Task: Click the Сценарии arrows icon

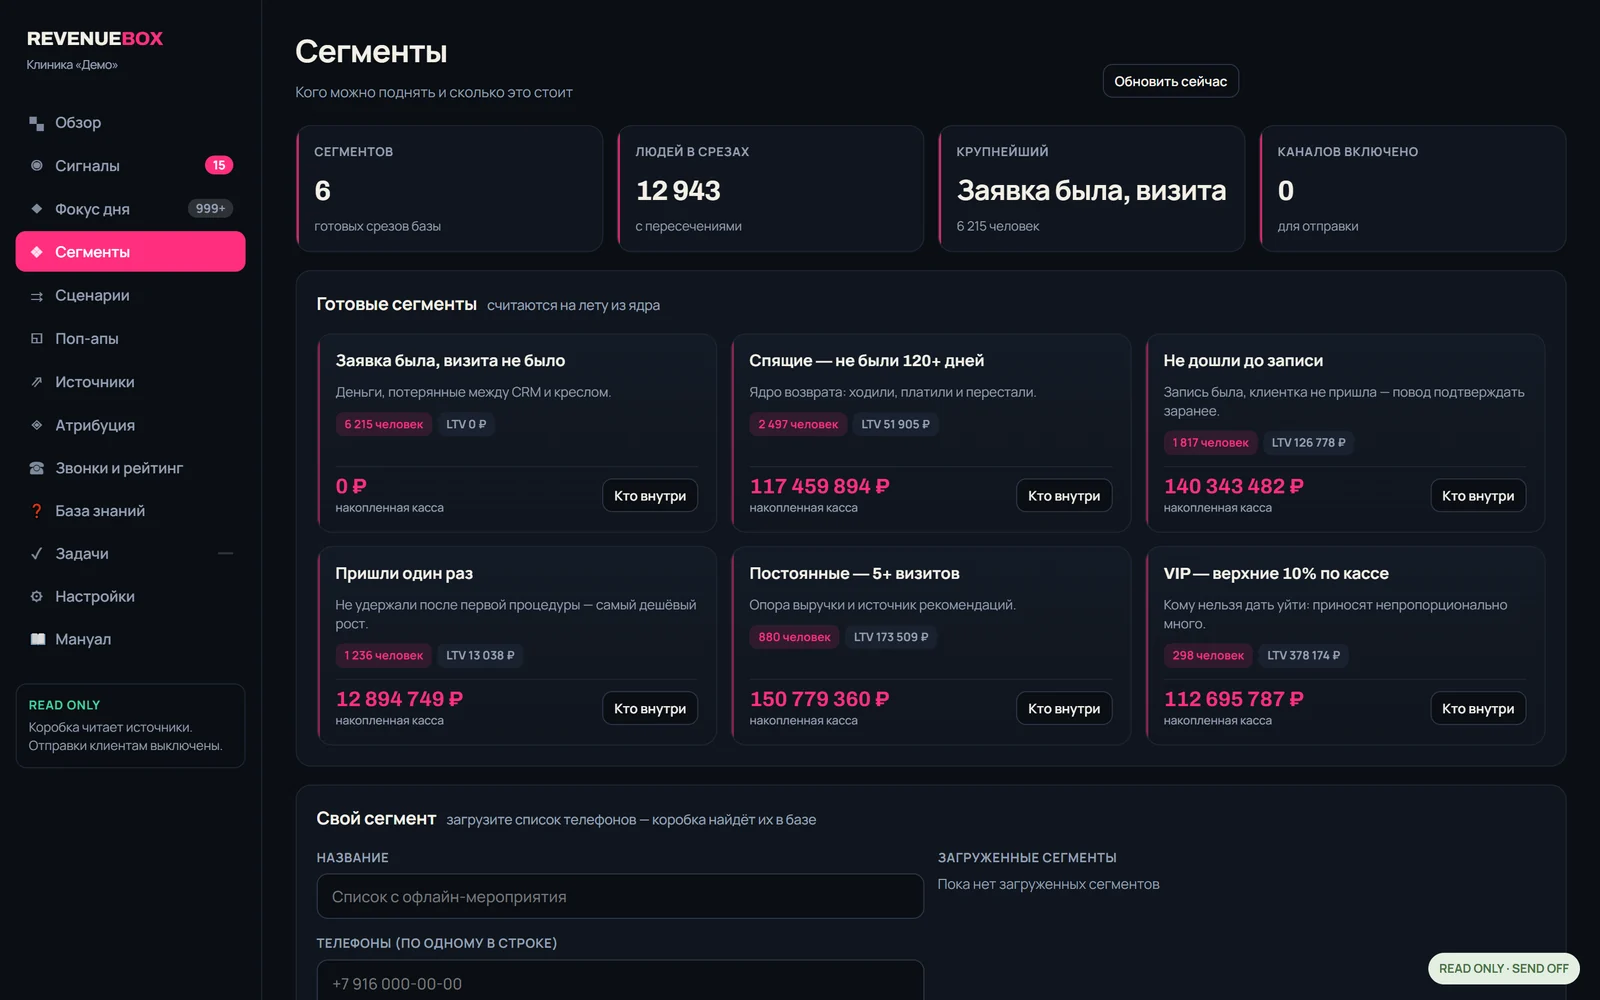Action: 37,296
